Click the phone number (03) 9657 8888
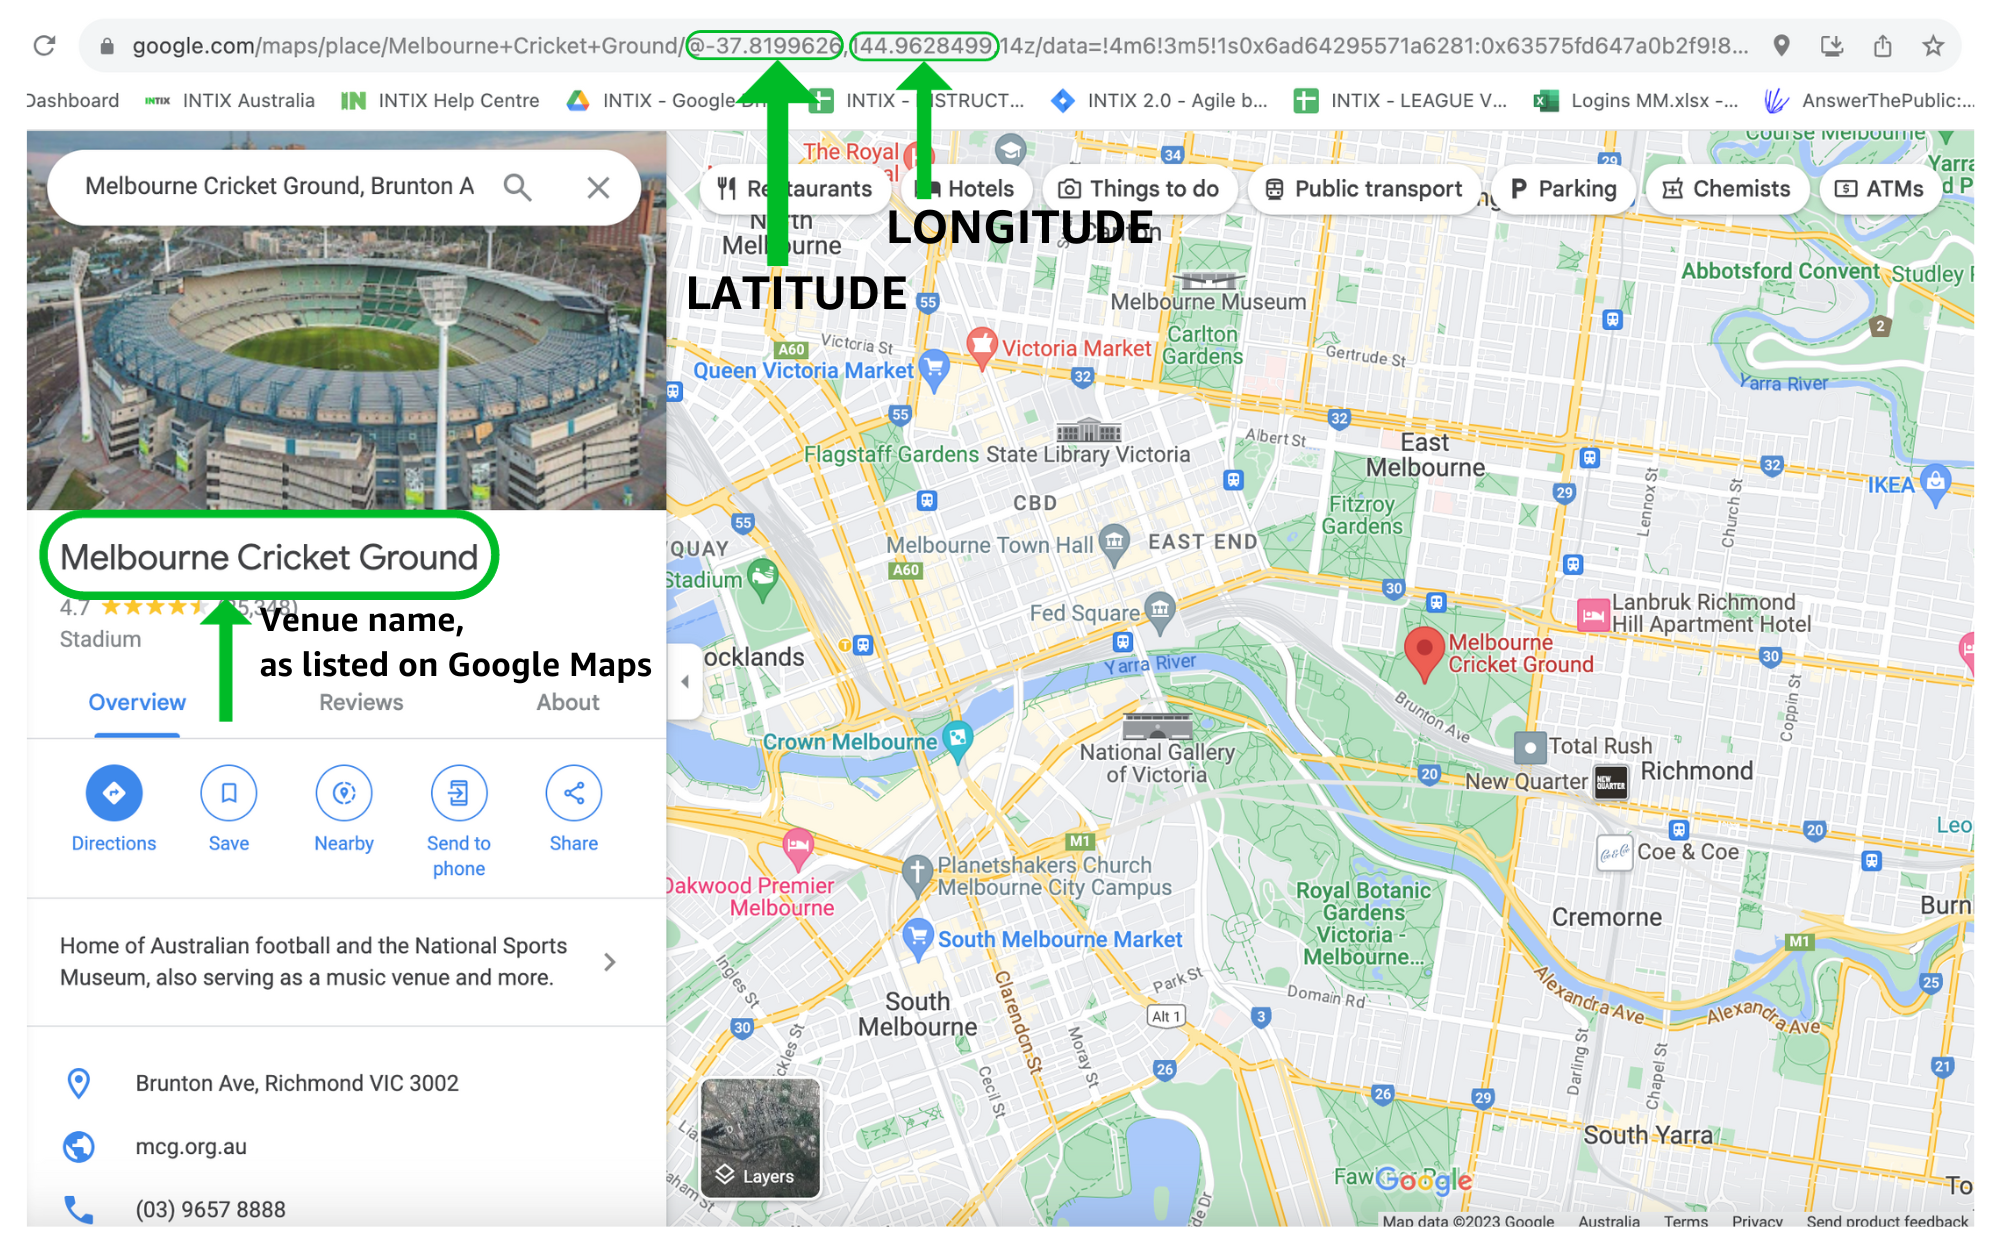2000x1238 pixels. [x=210, y=1210]
